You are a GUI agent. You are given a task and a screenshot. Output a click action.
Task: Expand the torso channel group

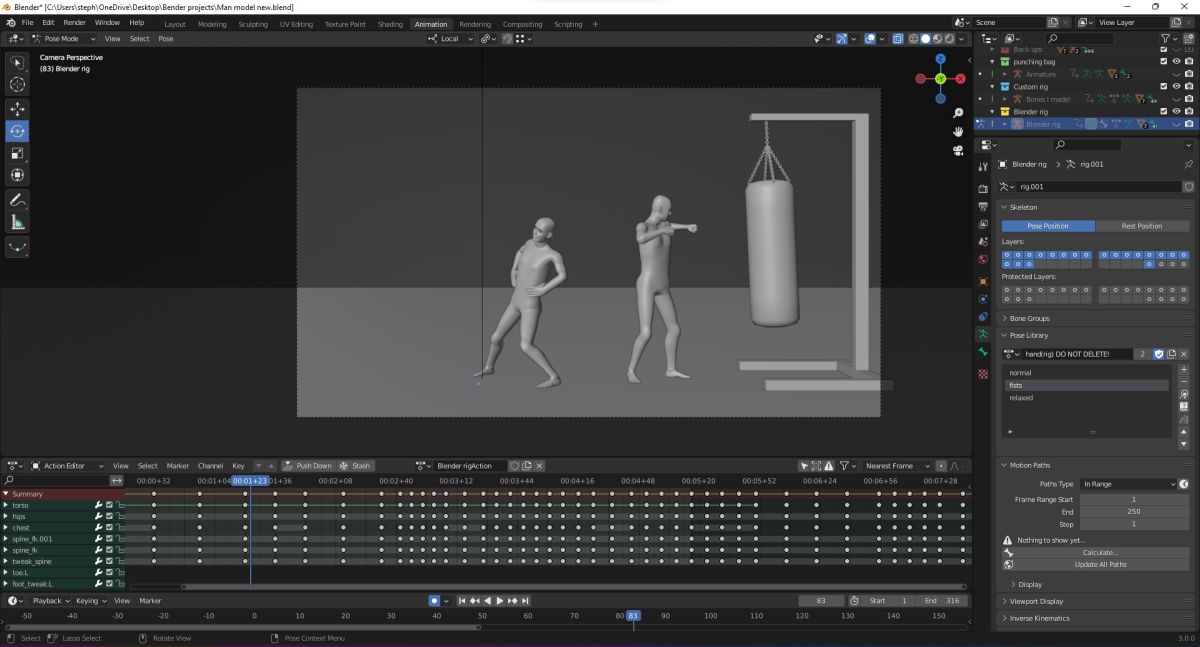coord(6,505)
